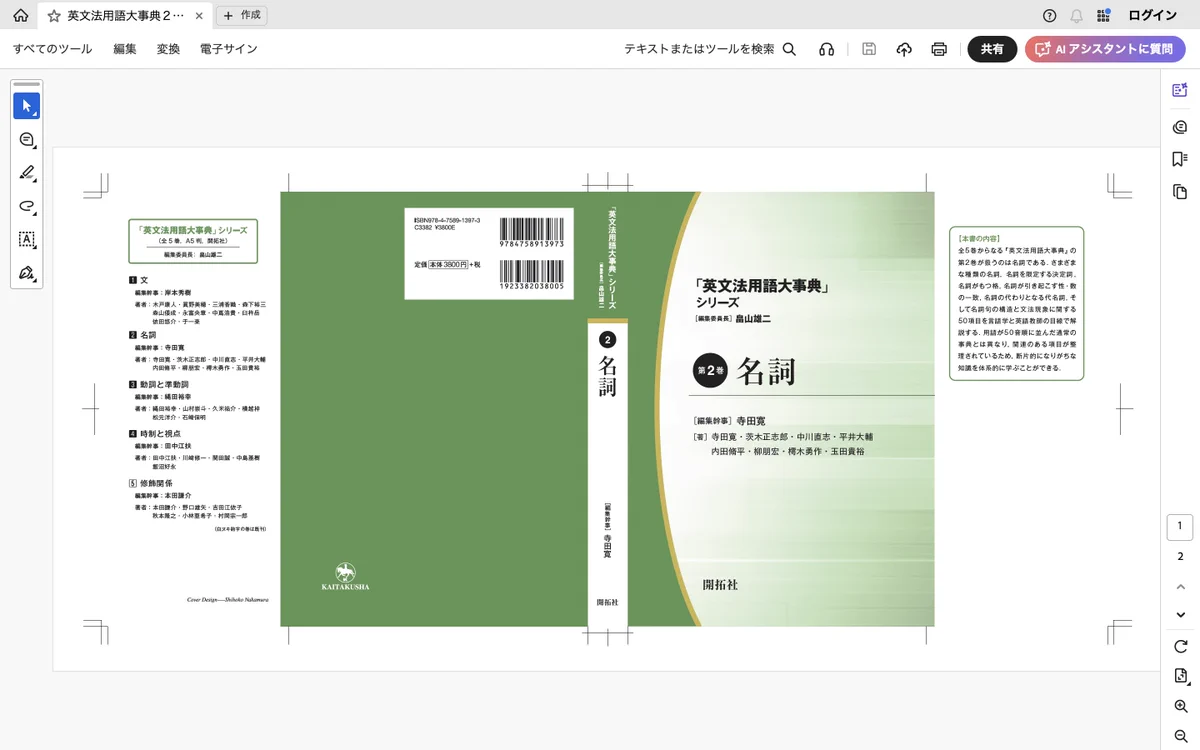Screen dimensions: 1200x750
Task: Jump to page 1 in the page indicator
Action: tap(1180, 526)
